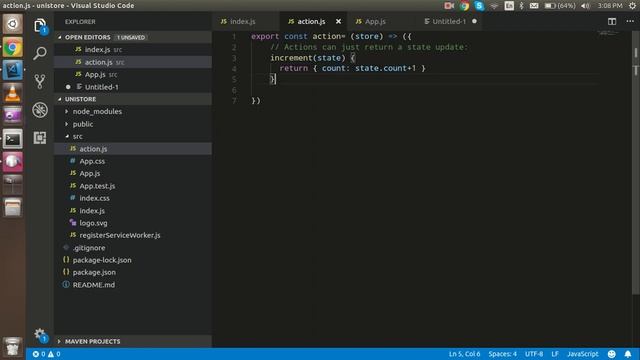
Task: Open the battery indicator showing 64%
Action: tap(560, 6)
